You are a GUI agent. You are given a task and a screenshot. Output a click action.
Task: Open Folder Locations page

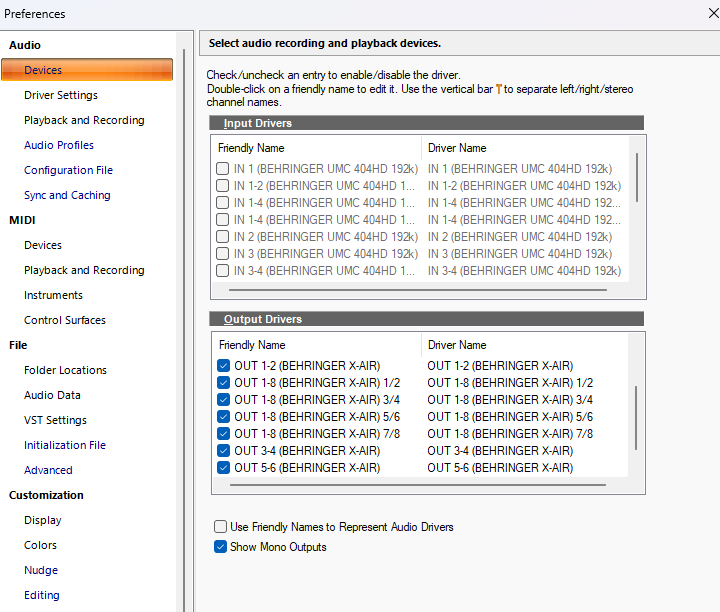click(x=65, y=370)
